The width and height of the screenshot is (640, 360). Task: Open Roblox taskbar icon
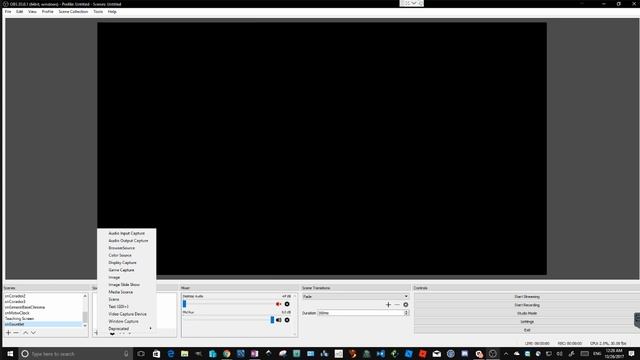423,353
